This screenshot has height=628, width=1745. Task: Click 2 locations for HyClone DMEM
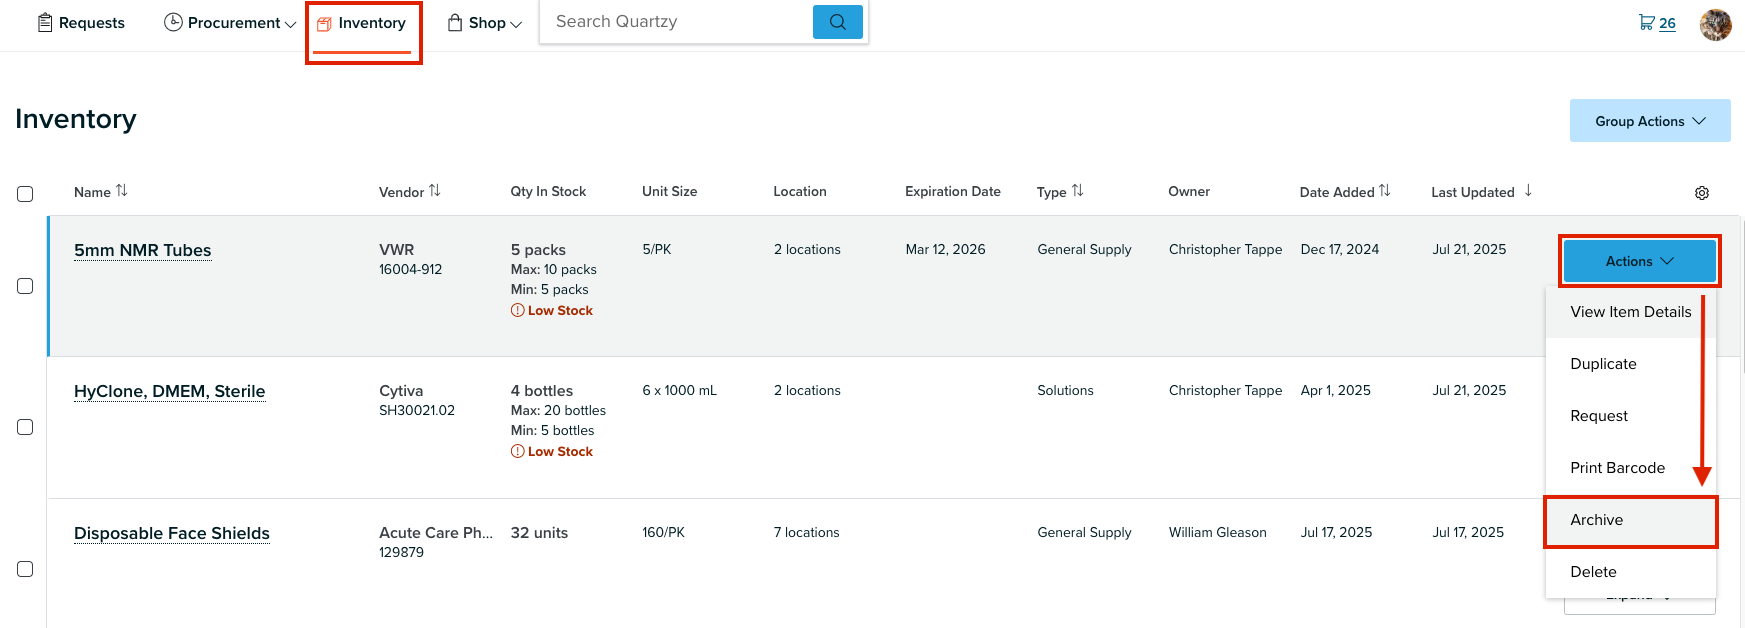807,390
